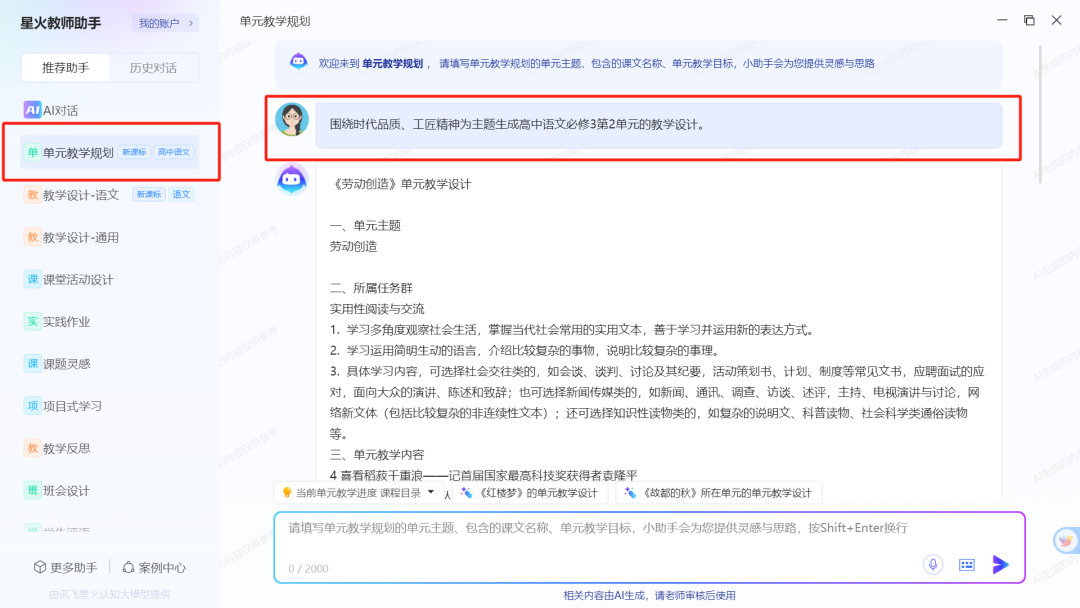The width and height of the screenshot is (1080, 608).
Task: Open 我的账户 at the top
Action: 164,22
